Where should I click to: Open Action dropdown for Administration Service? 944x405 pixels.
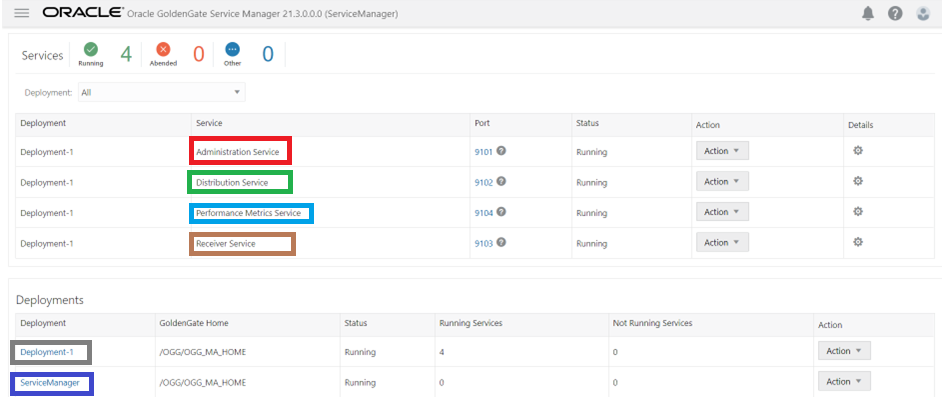tap(722, 151)
